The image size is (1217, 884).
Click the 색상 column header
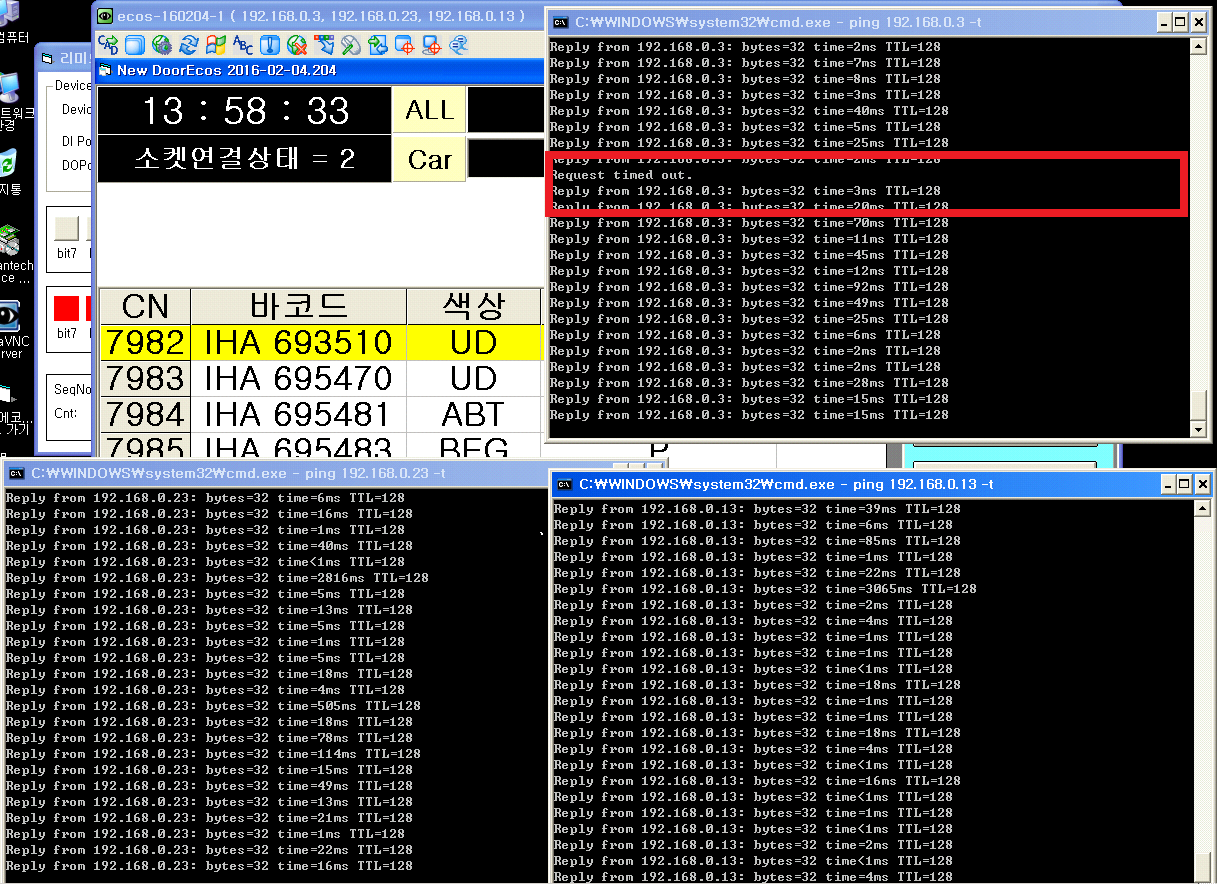point(473,306)
